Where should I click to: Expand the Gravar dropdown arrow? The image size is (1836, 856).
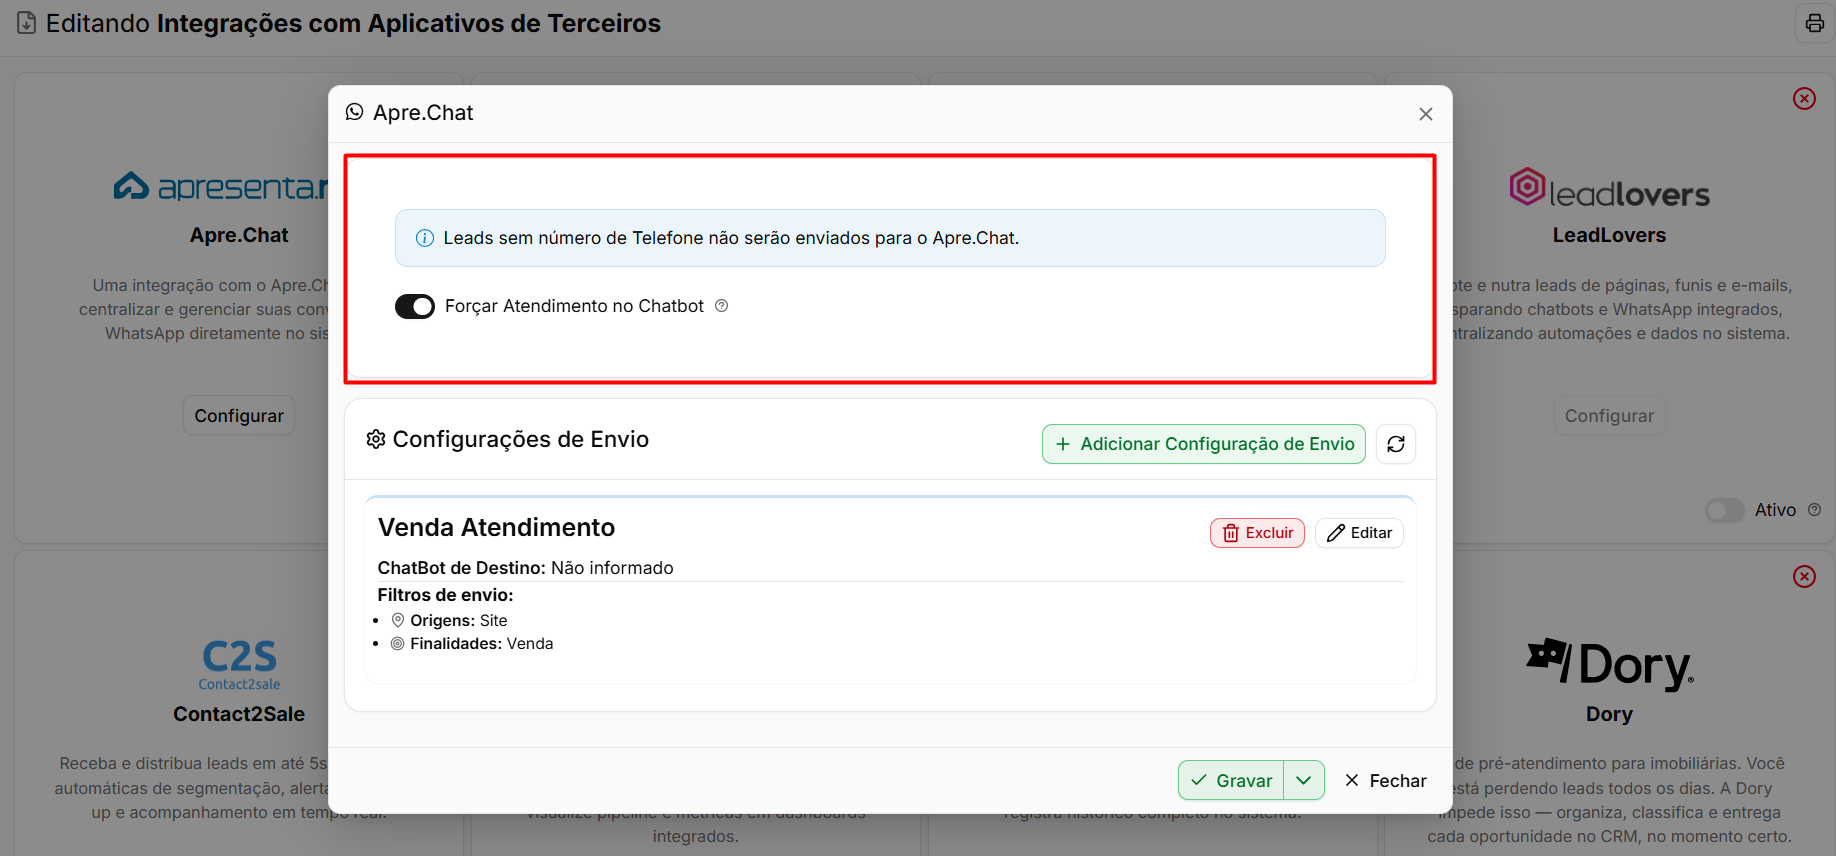tap(1304, 780)
